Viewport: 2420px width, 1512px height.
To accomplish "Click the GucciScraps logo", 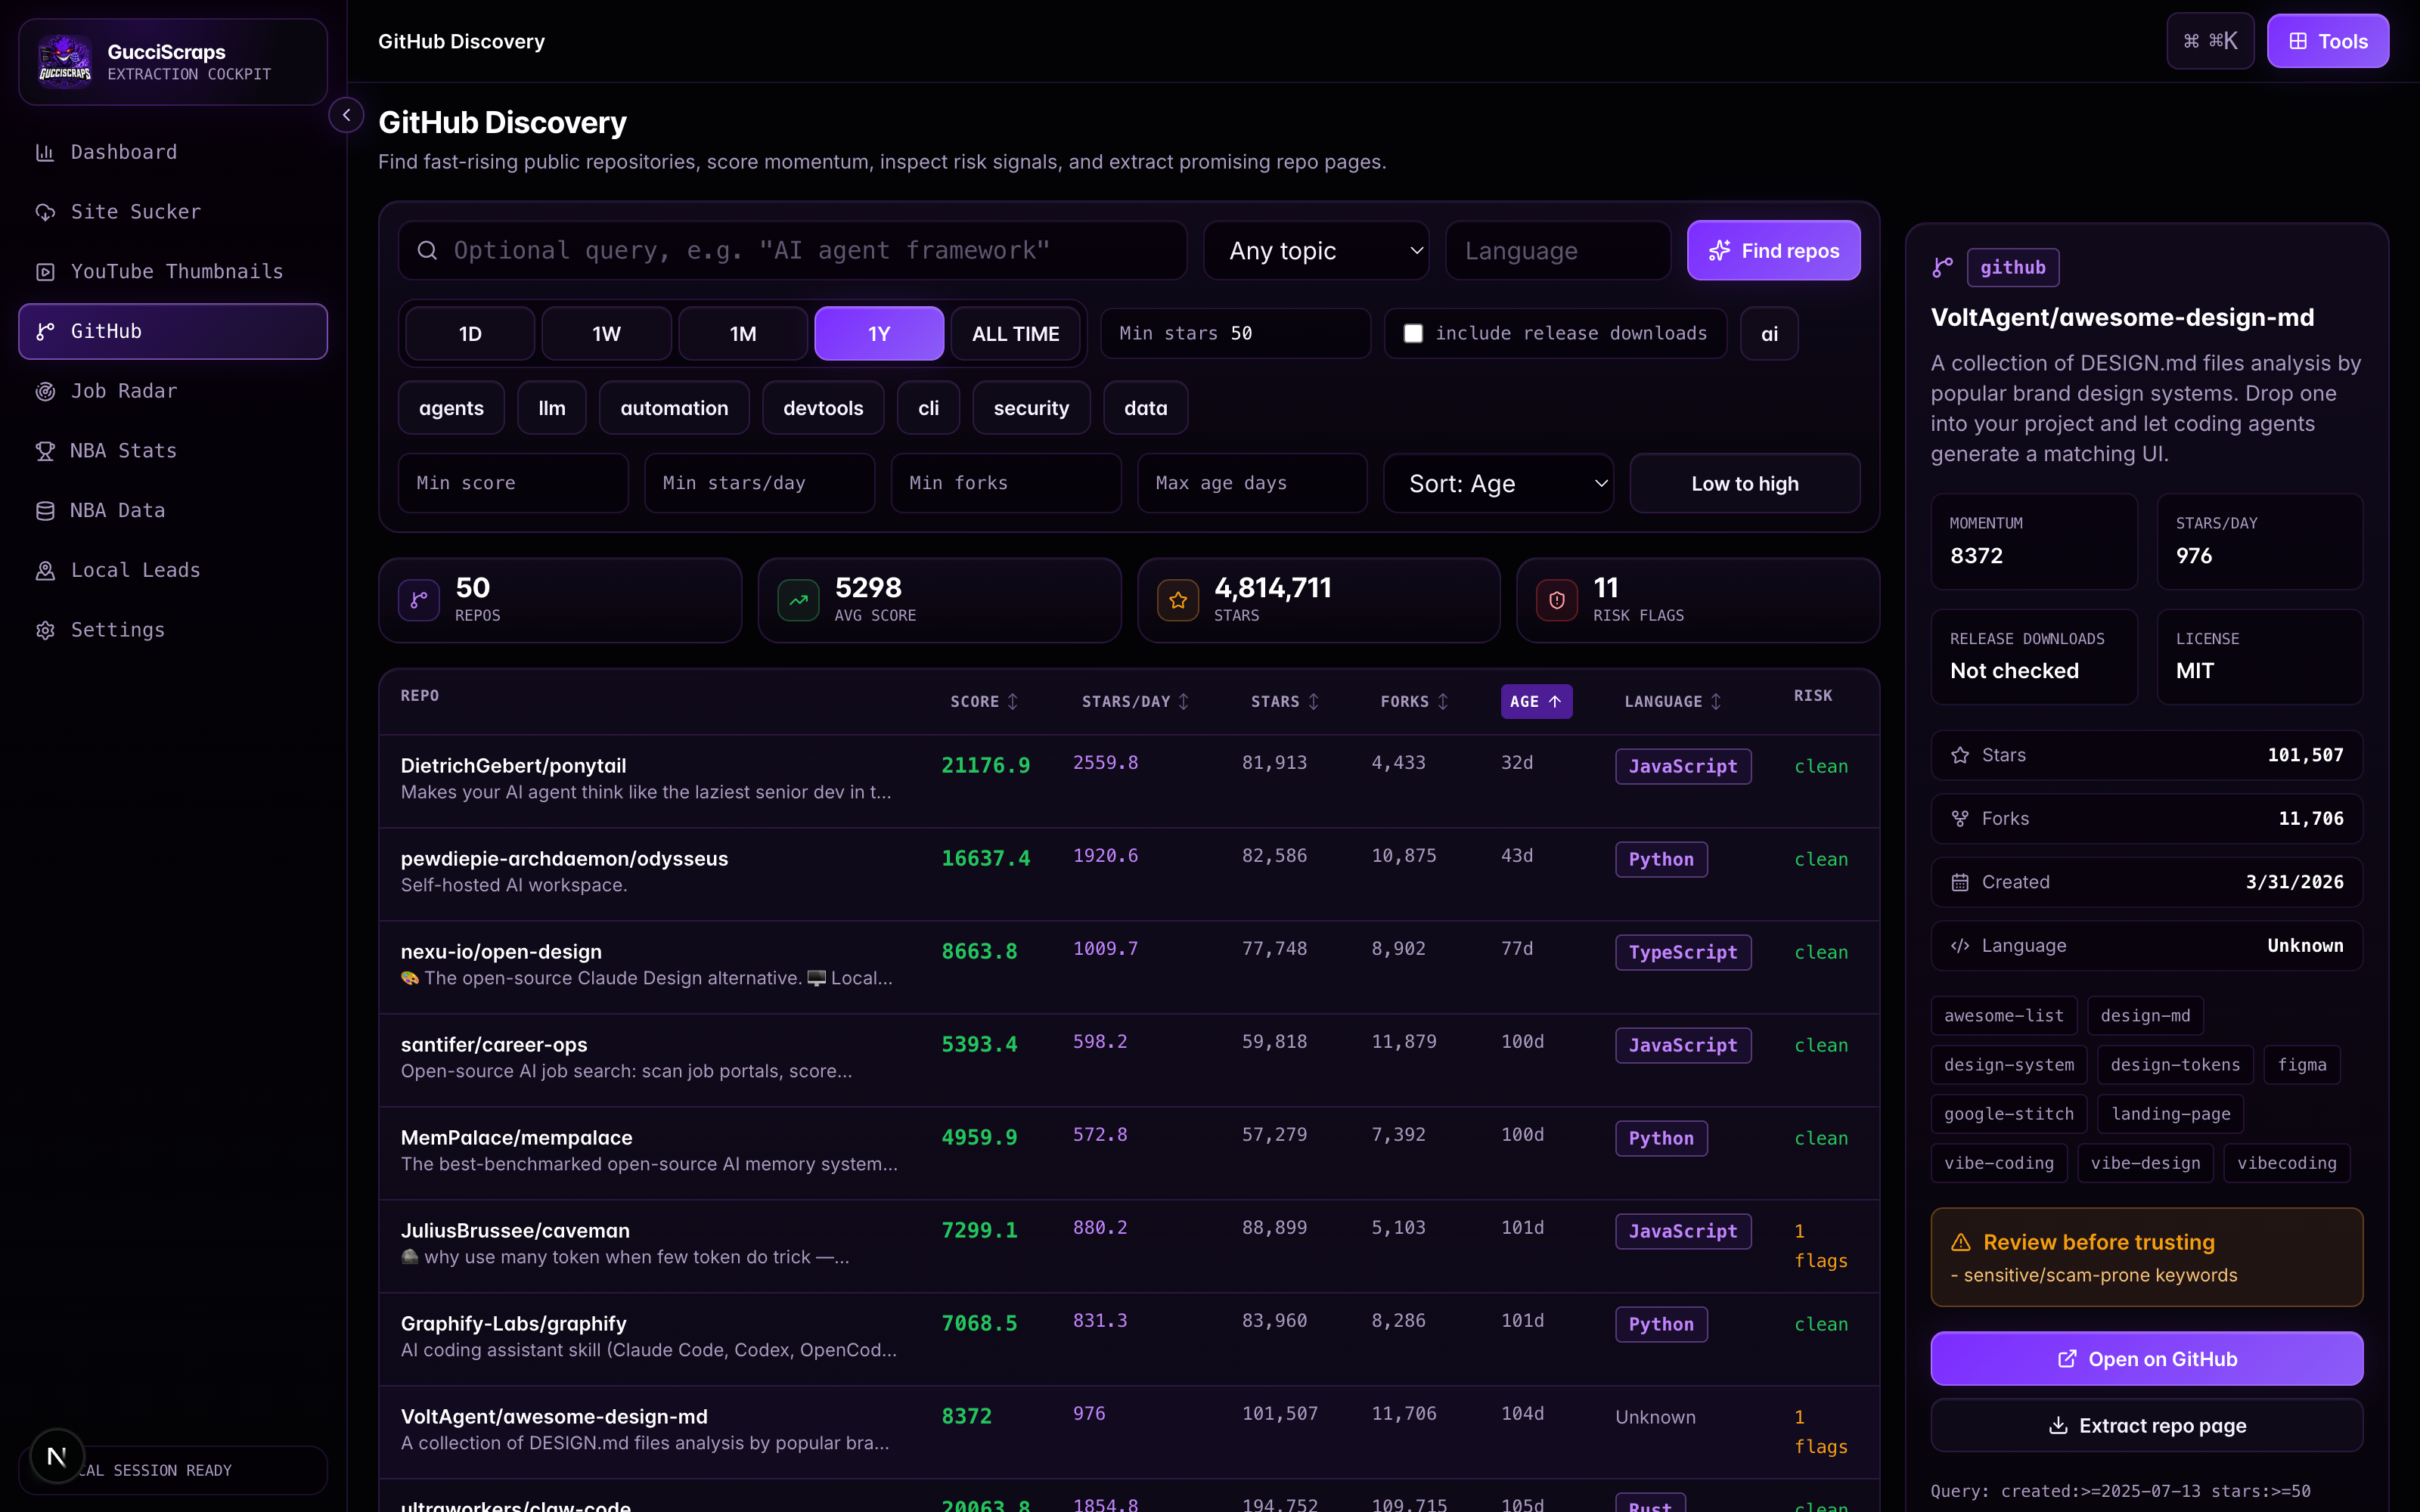I will point(65,62).
